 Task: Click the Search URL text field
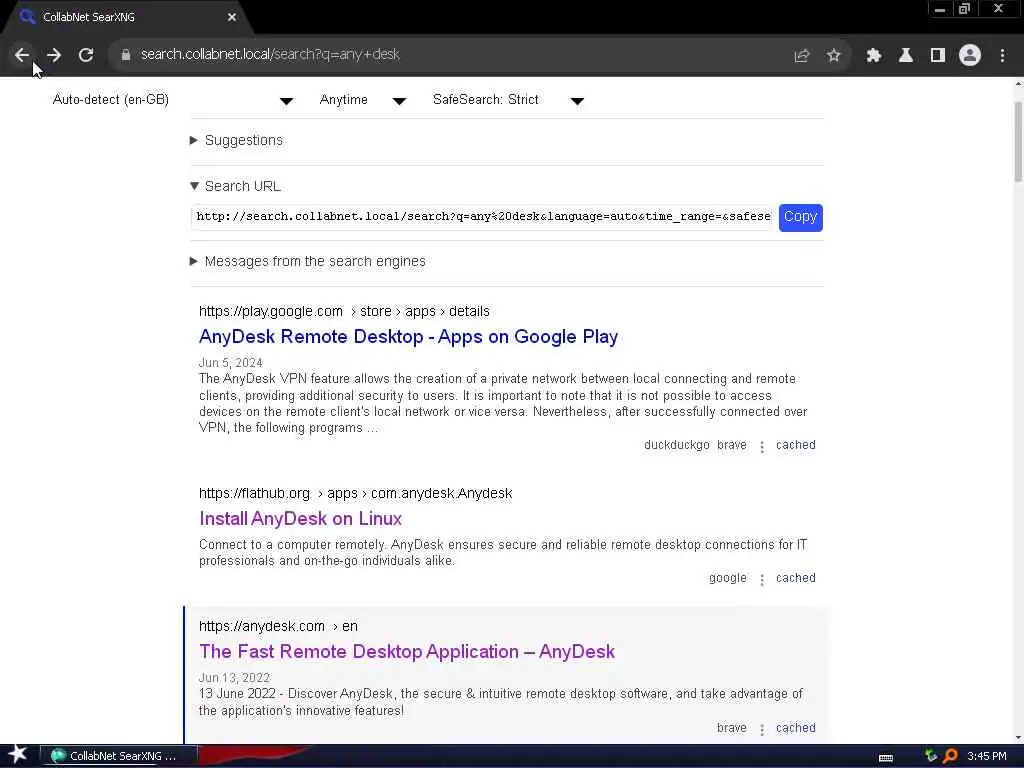(x=482, y=217)
